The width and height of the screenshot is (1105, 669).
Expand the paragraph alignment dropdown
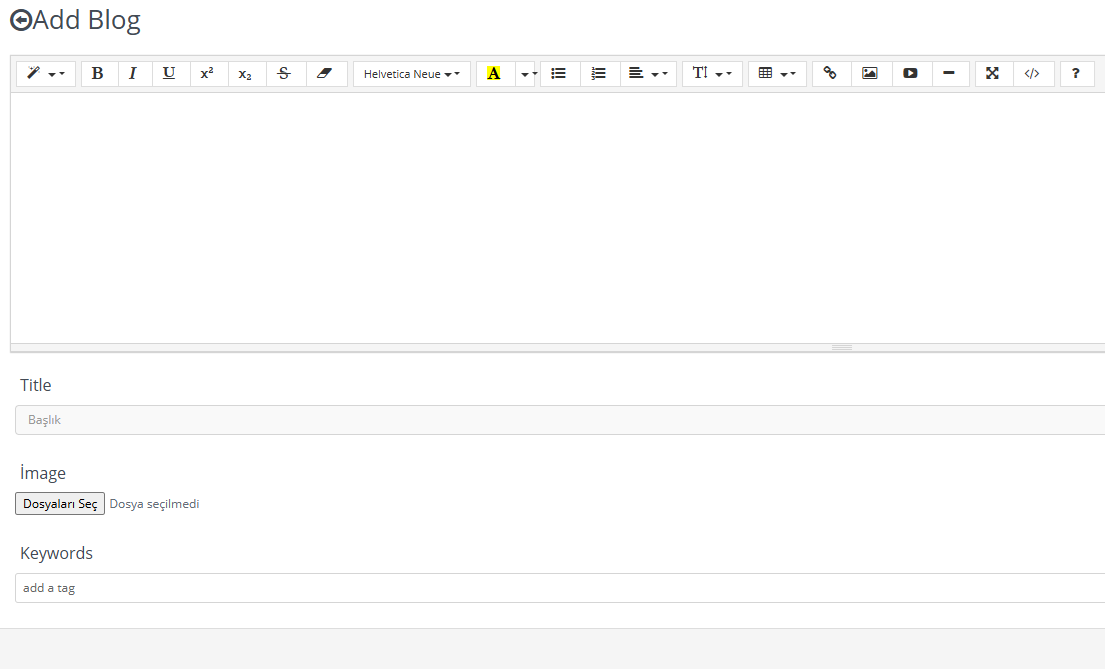pos(648,74)
